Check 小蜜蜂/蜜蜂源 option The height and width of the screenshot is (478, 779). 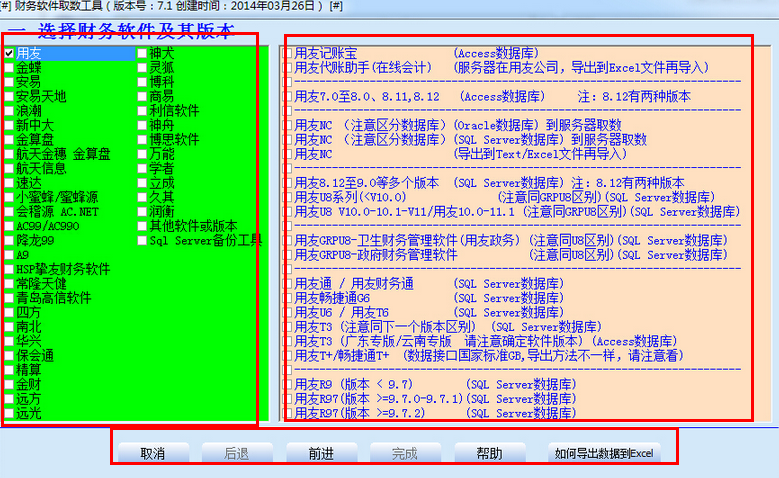pos(9,197)
